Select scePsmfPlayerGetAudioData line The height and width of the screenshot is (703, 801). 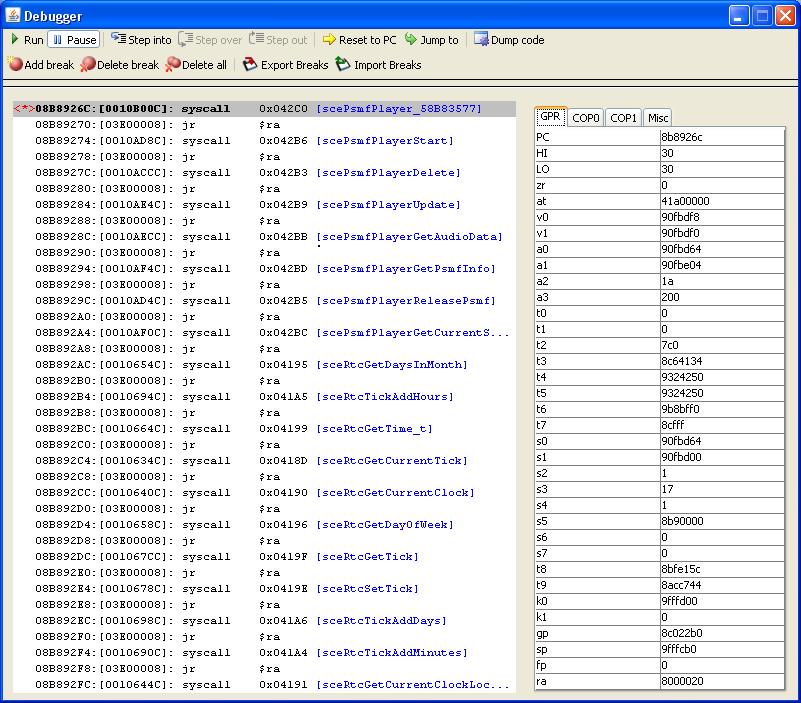click(x=264, y=237)
